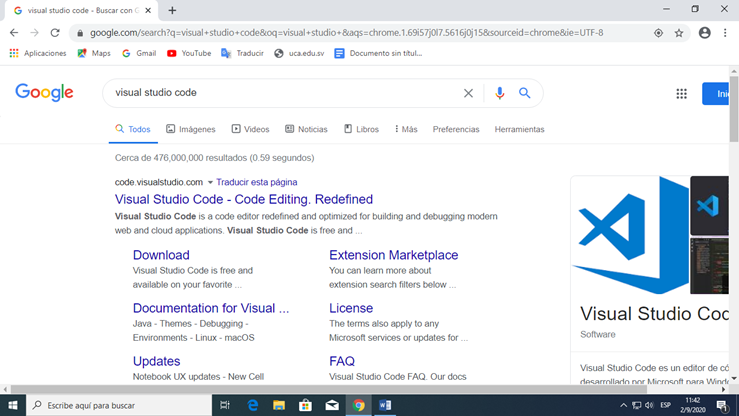This screenshot has height=416, width=739.
Task: Start voice search with microphone
Action: [500, 93]
